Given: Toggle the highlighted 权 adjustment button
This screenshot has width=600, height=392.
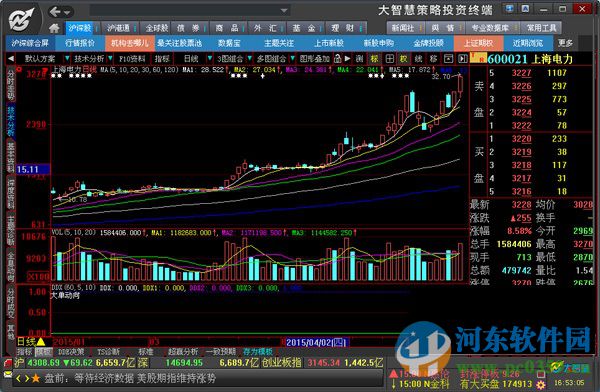Looking at the screenshot, I should (x=404, y=59).
